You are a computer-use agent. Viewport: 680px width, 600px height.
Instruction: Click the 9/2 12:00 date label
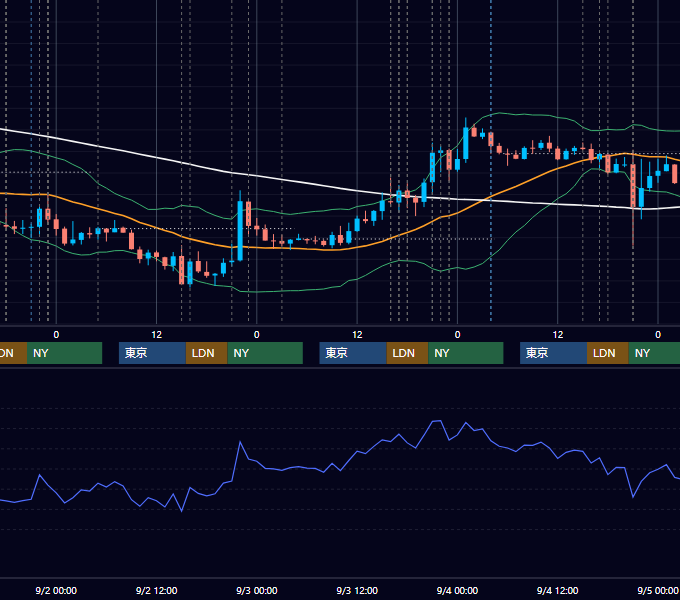157,590
